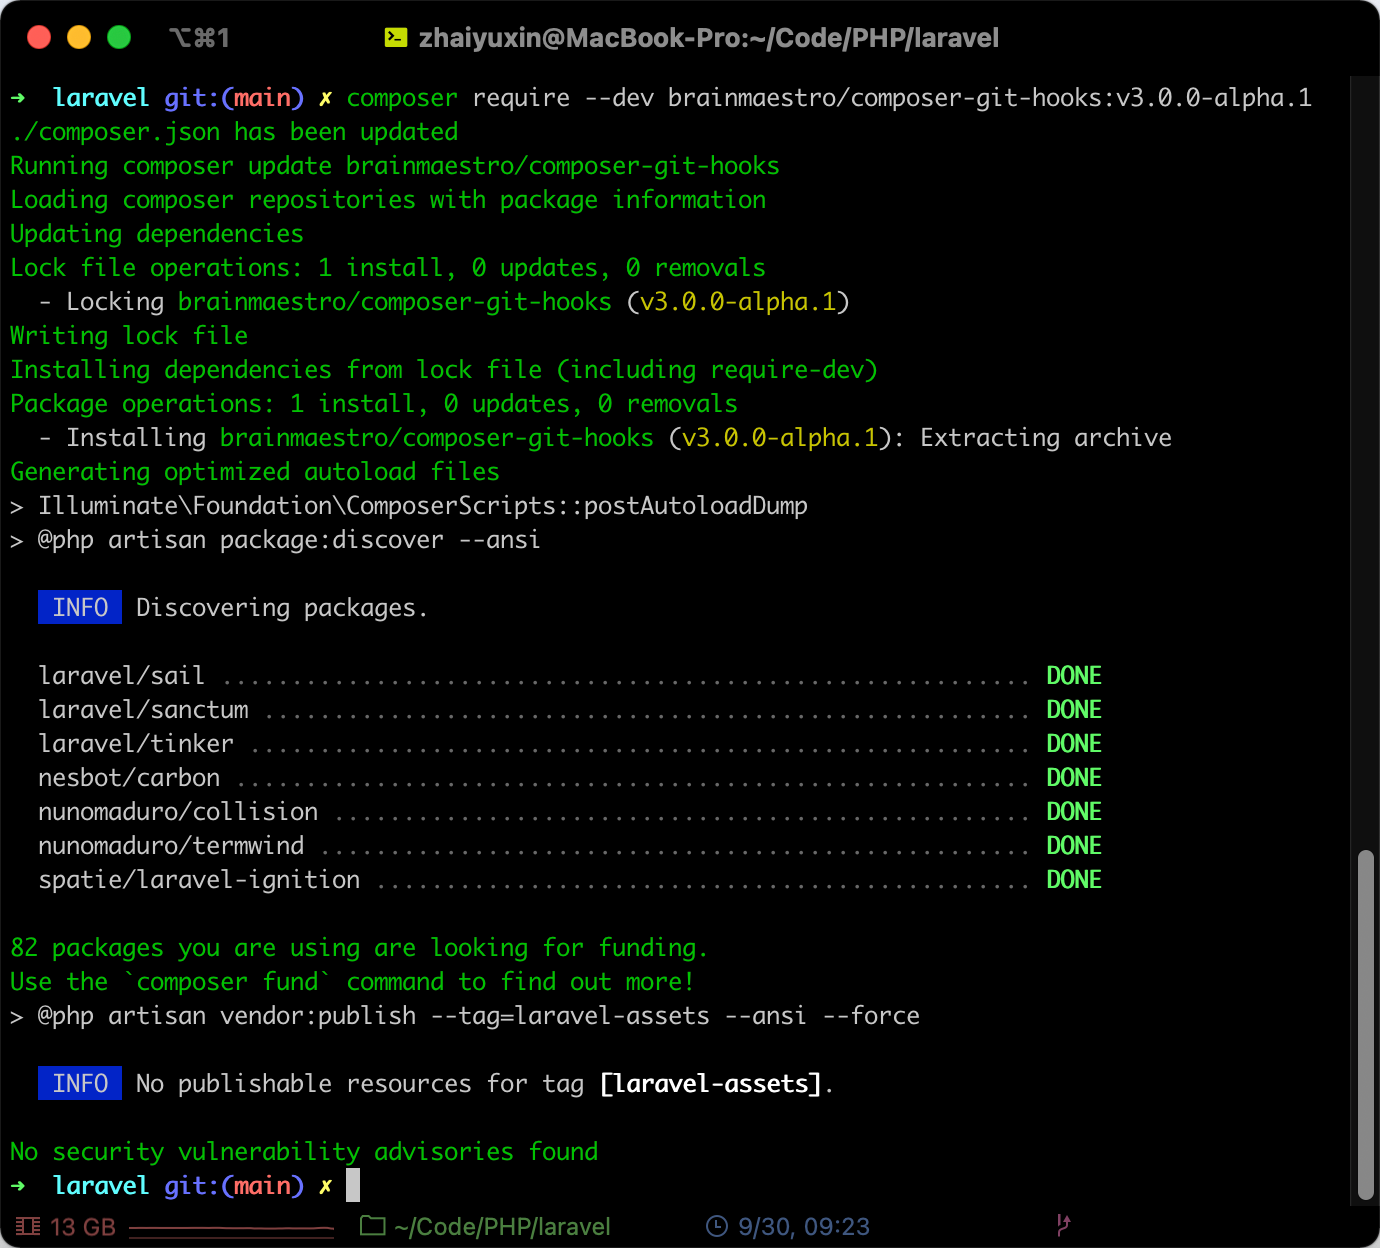
Task: Click the Locking brainmaestro/composer-git-hooks line
Action: tap(444, 302)
